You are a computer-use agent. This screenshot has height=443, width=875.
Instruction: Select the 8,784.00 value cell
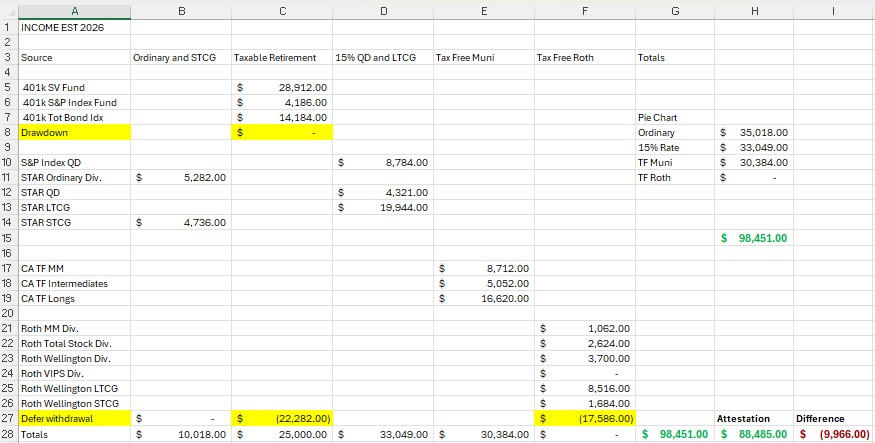point(383,162)
